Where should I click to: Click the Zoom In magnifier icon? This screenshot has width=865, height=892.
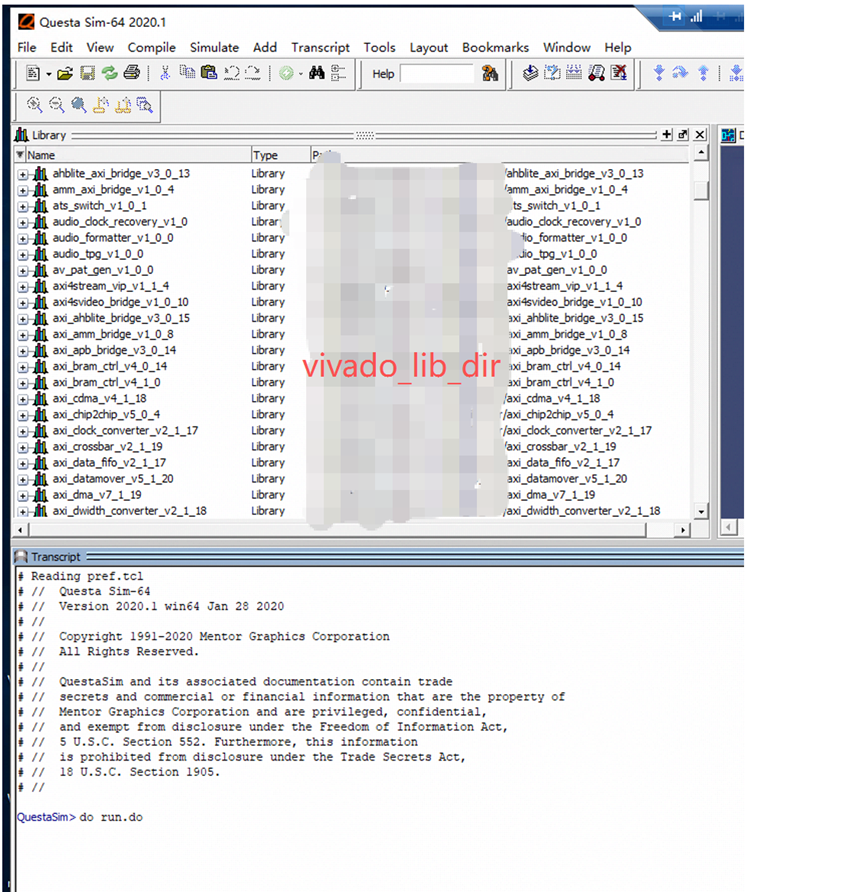pyautogui.click(x=34, y=104)
